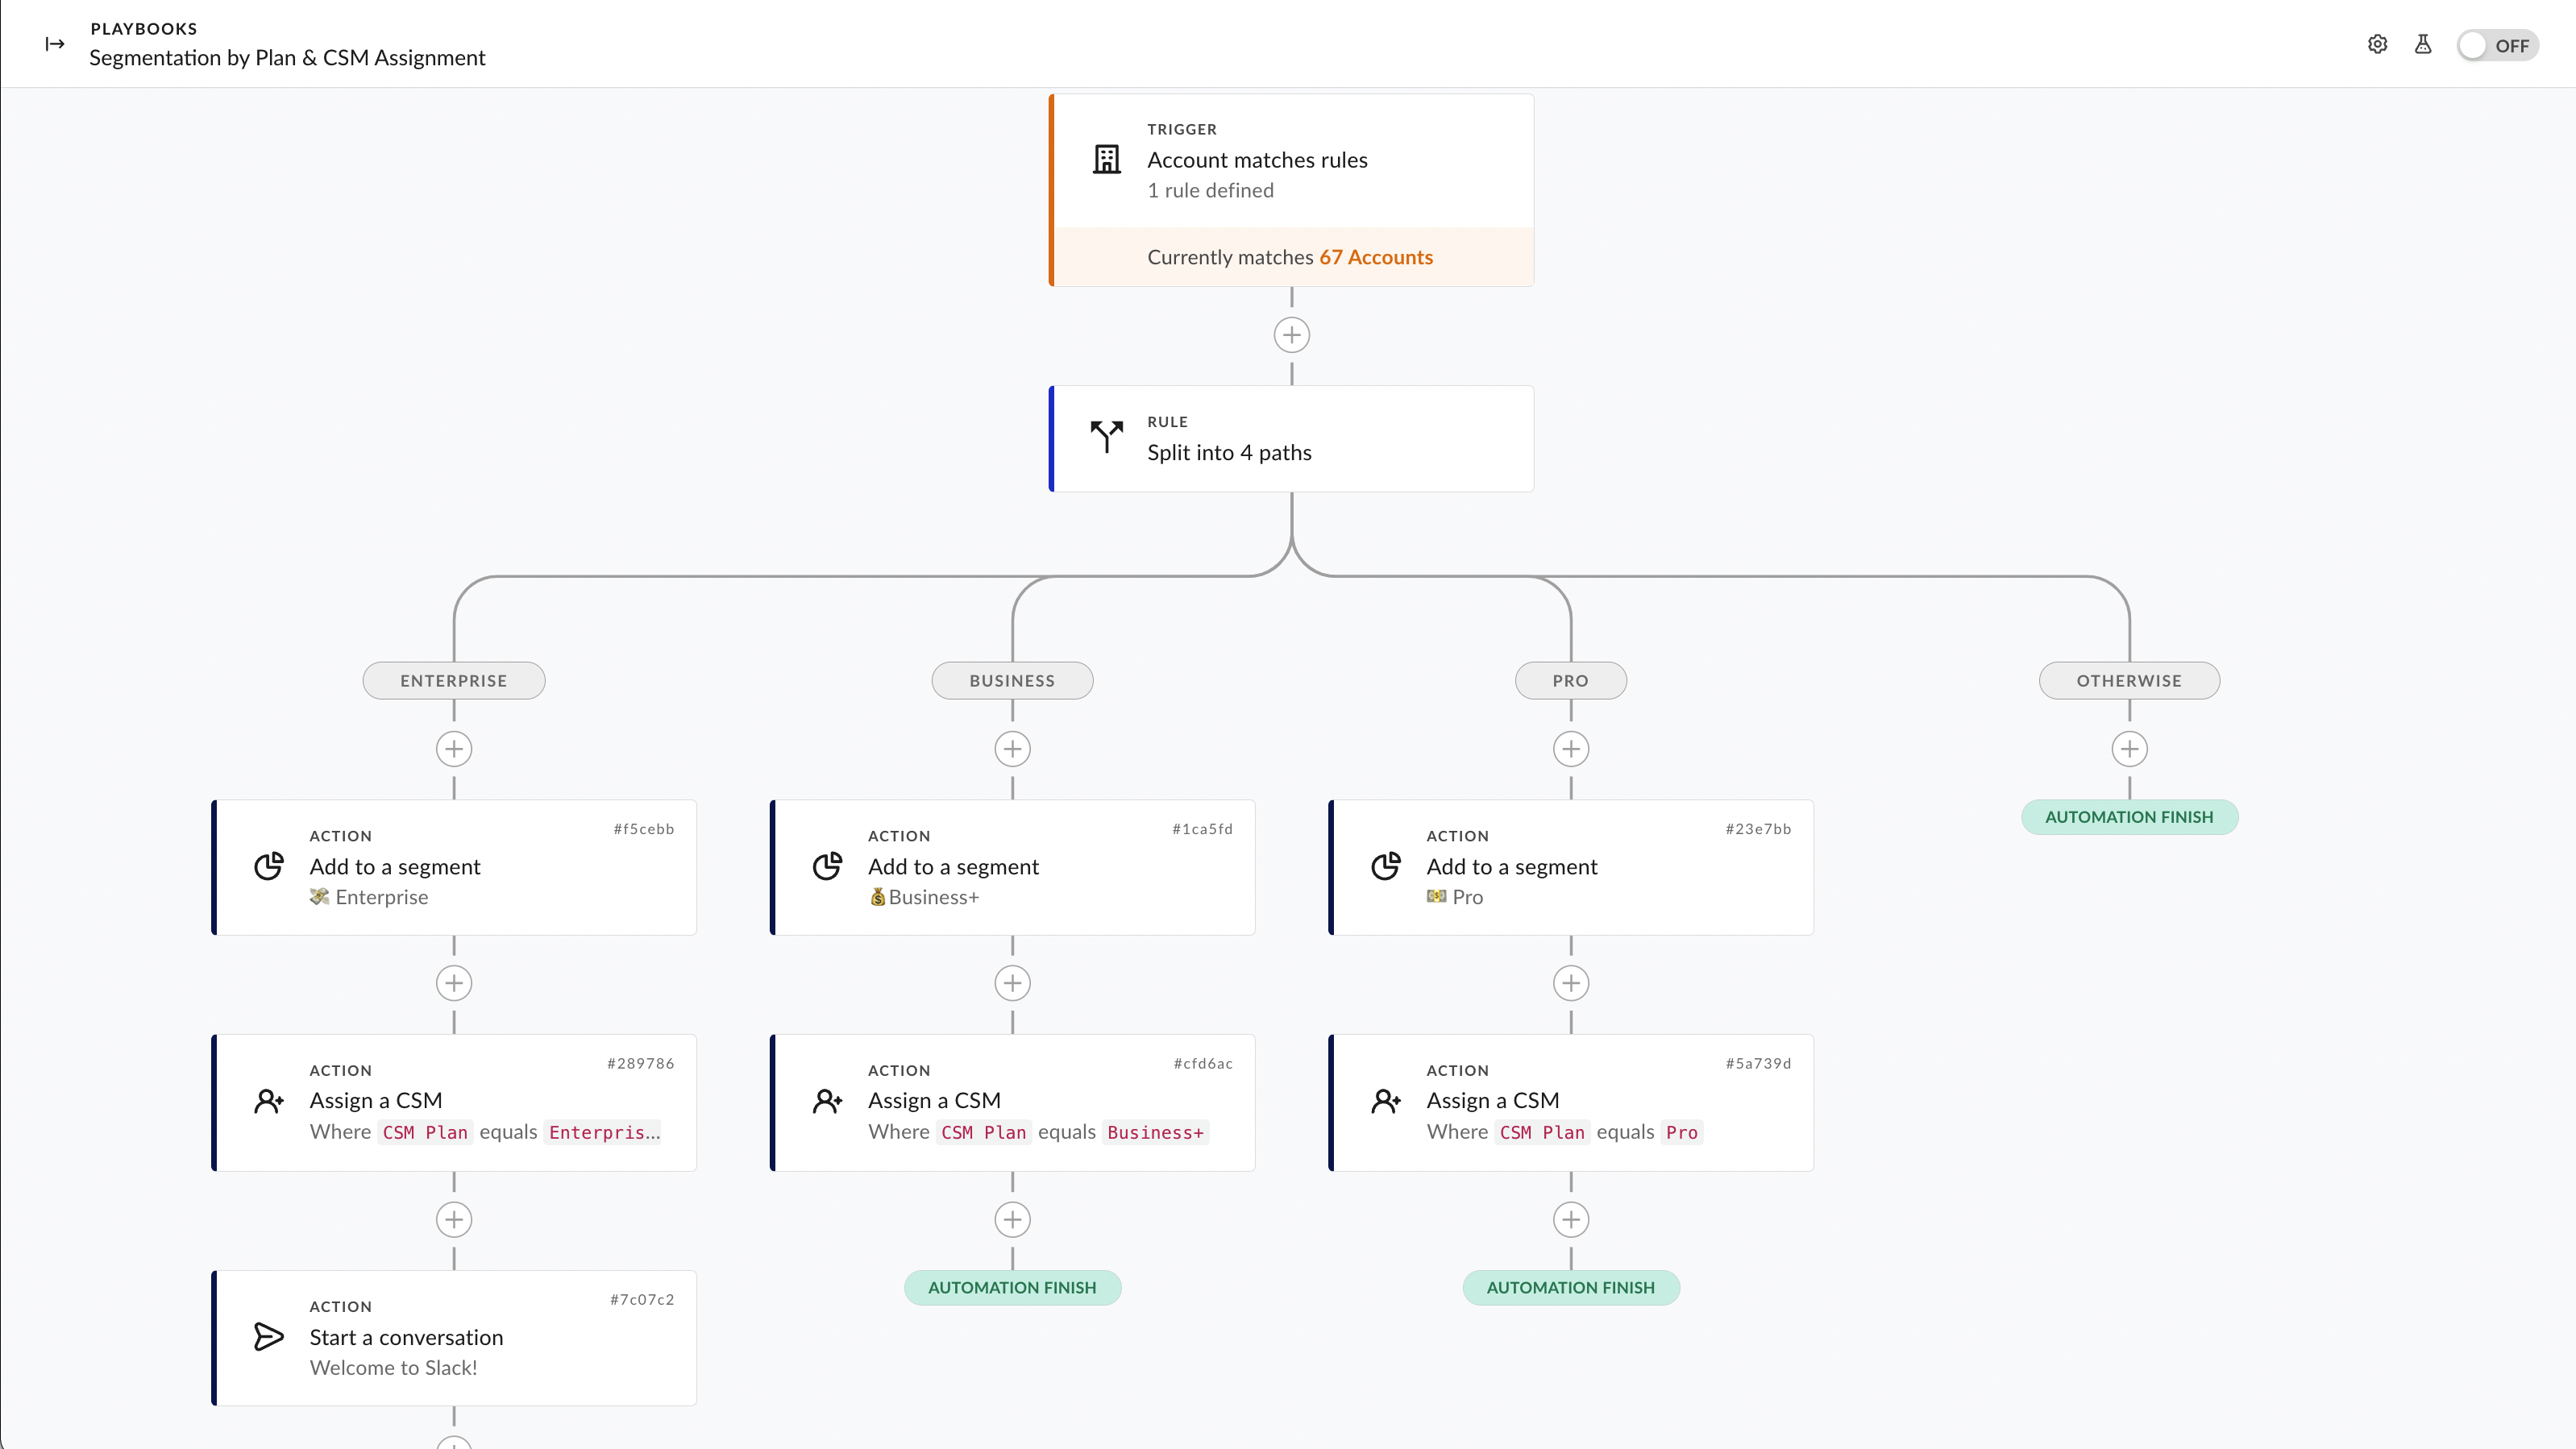
Task: Click the plus button in the OTHERWISE path
Action: tap(2129, 748)
